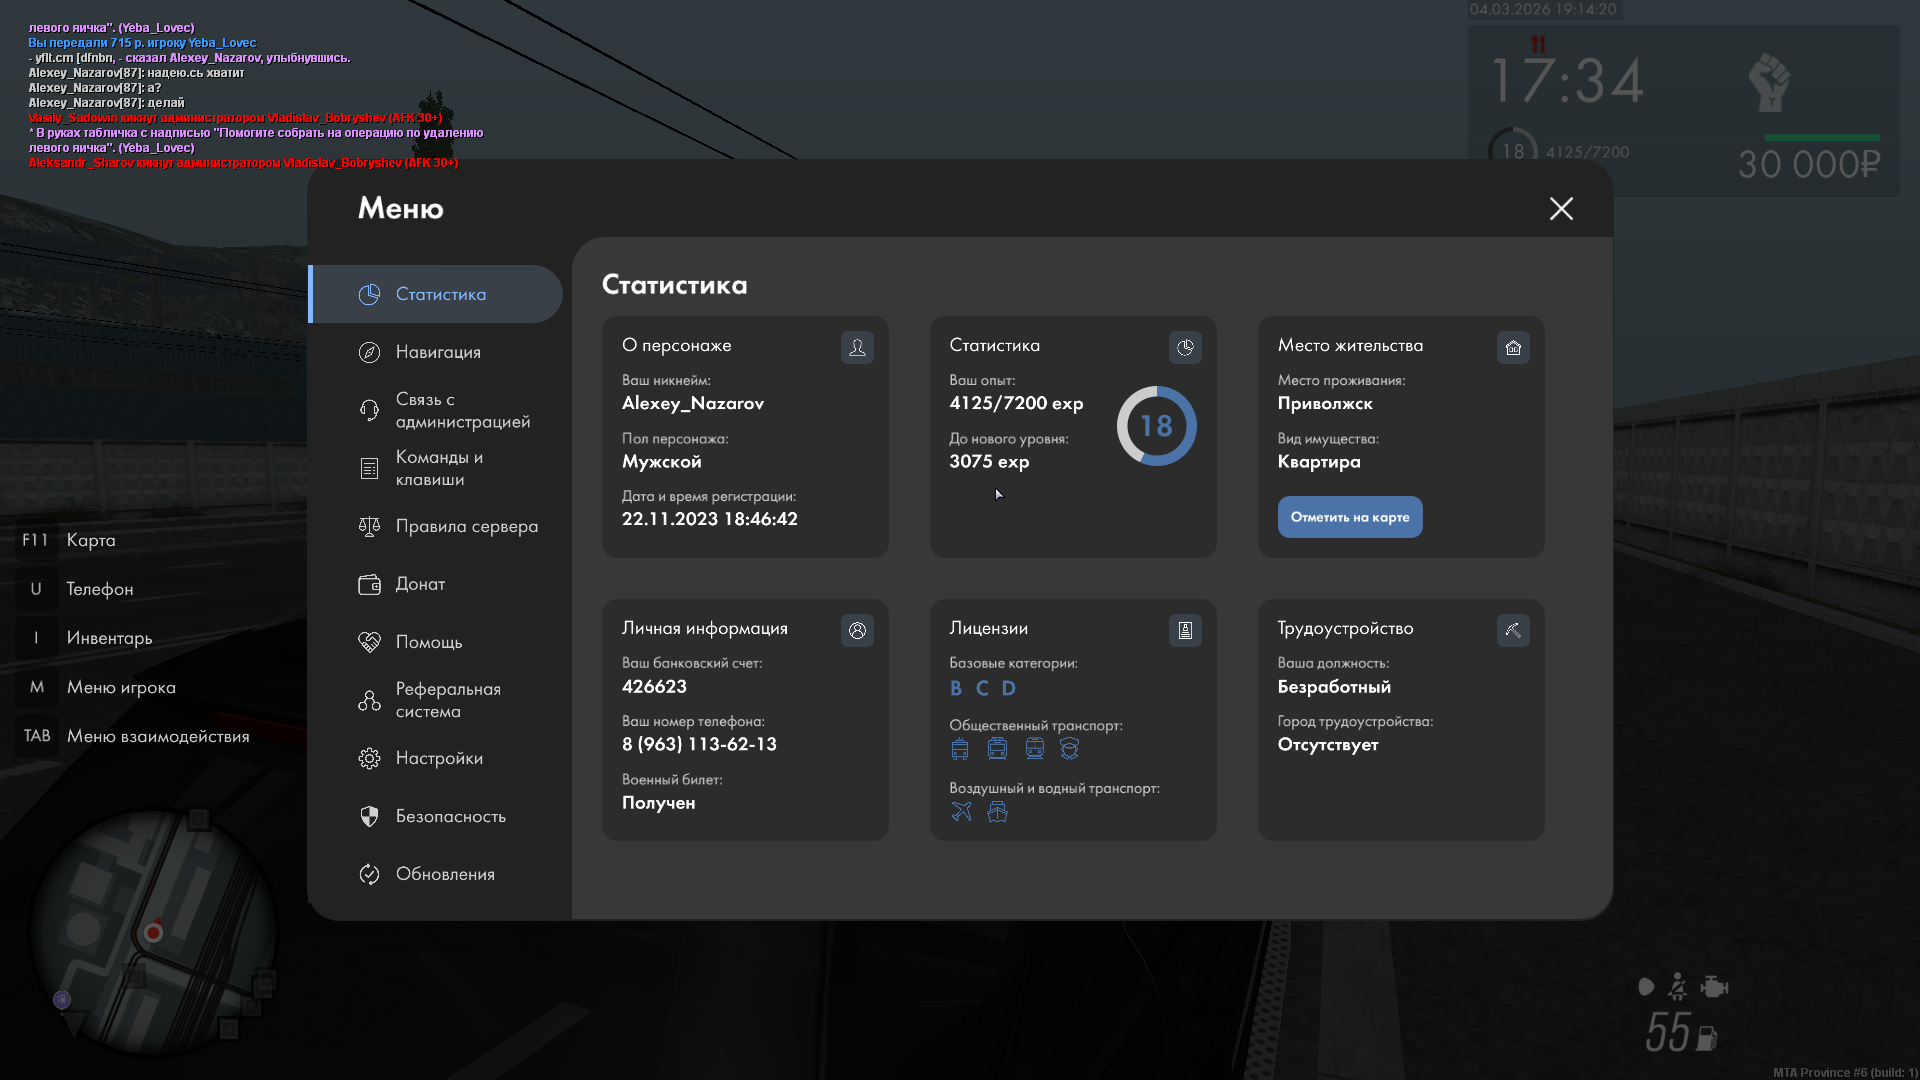Click the first bus license icon
Screen dimensions: 1920x1080
[960, 749]
